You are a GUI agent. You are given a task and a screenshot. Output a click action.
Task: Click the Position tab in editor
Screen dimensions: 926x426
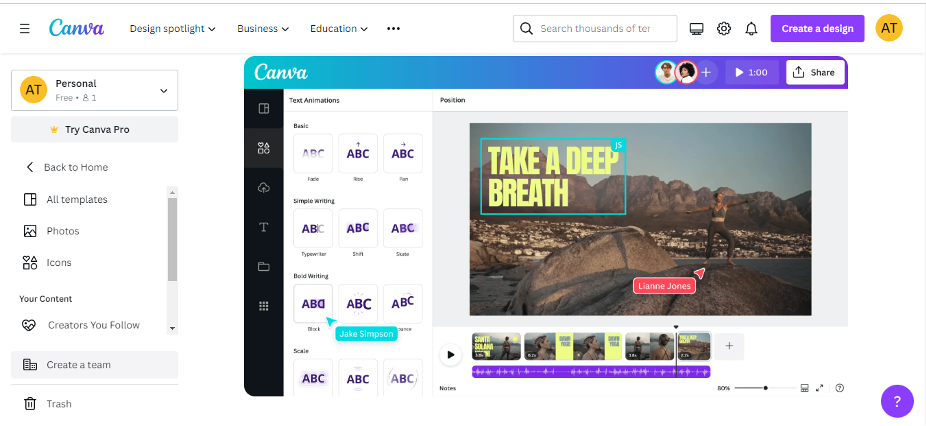(x=452, y=100)
